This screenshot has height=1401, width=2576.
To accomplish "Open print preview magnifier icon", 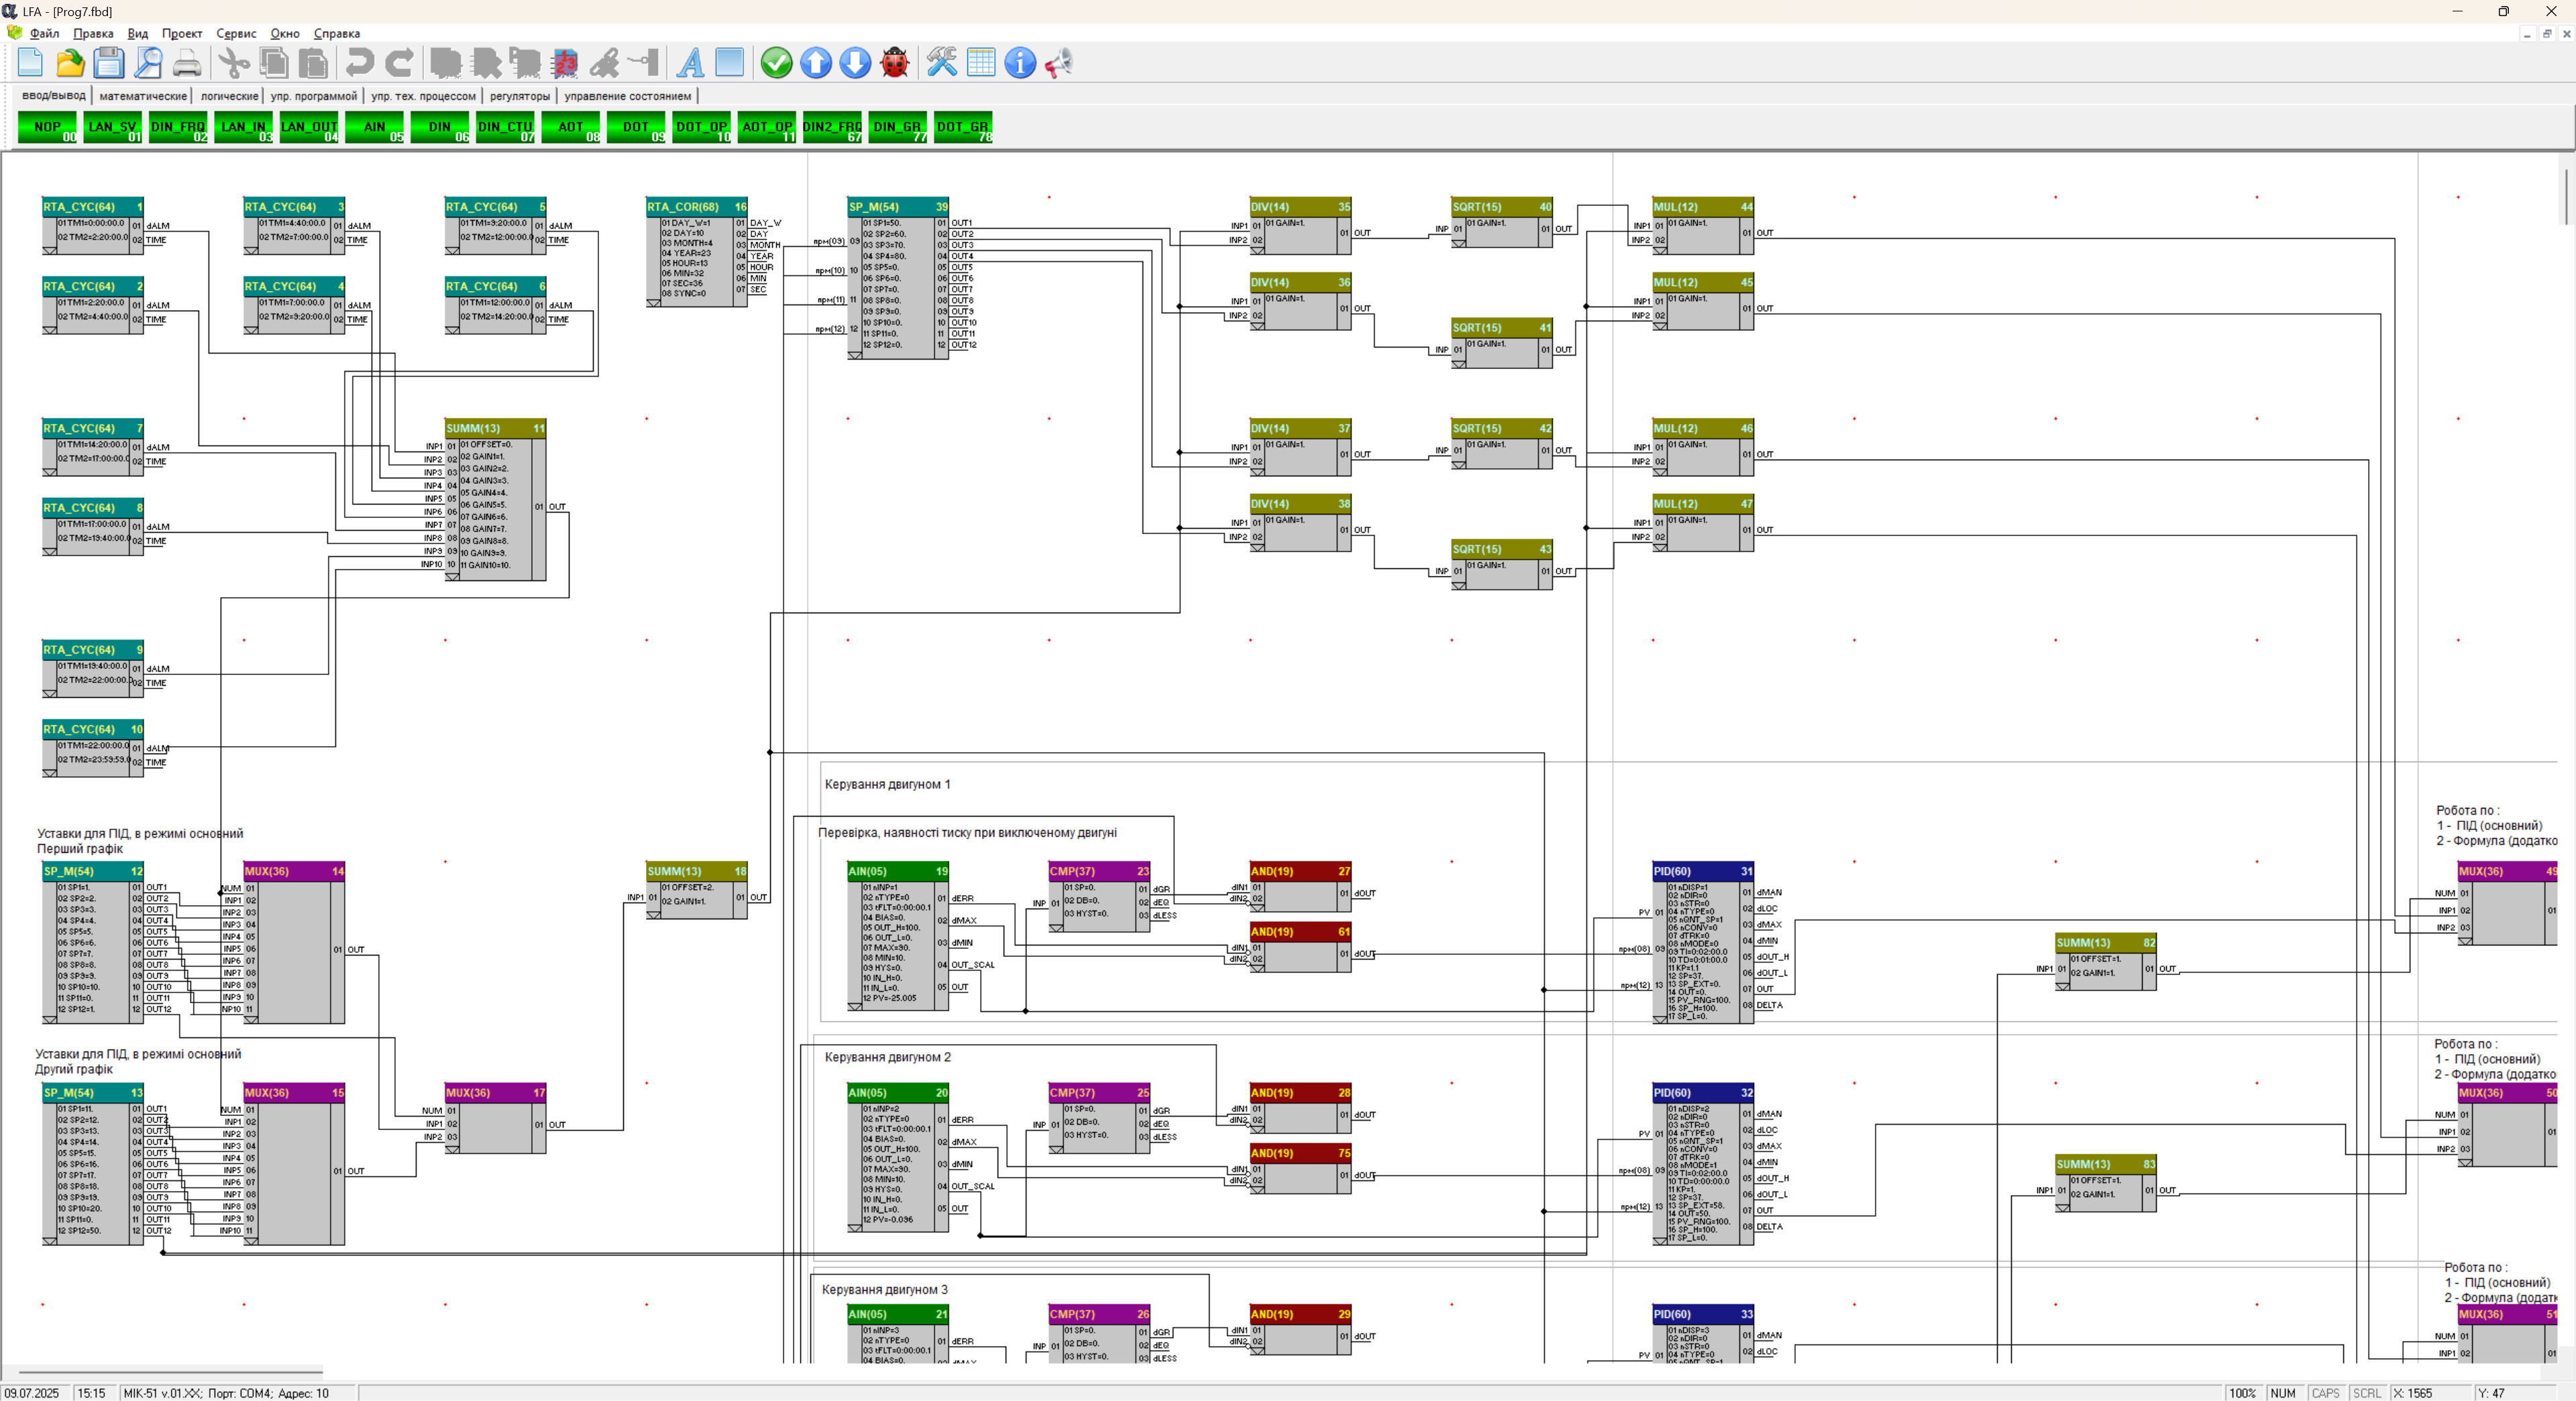I will pos(148,63).
